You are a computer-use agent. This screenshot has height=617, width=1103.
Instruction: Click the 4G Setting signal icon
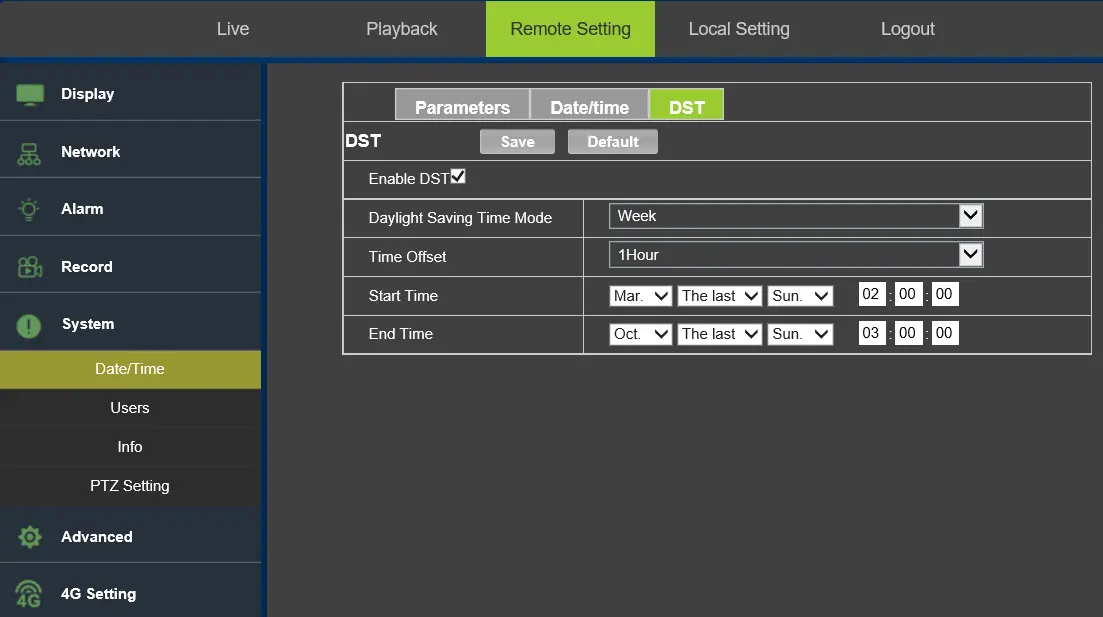(x=28, y=594)
